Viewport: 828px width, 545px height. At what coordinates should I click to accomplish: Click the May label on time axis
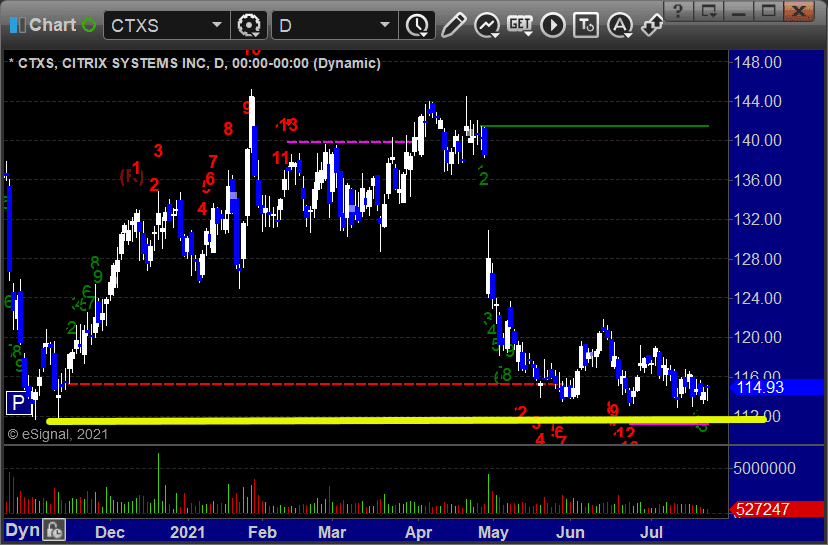(493, 532)
